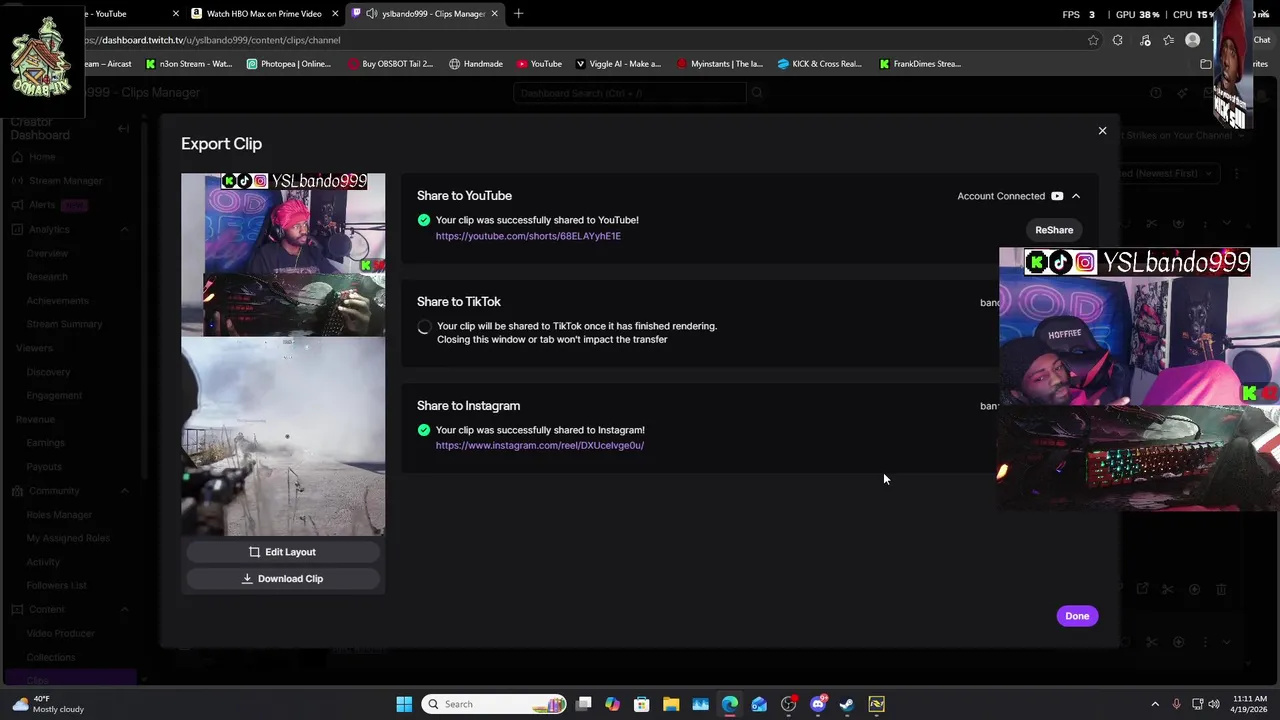Open Video Producer in the sidebar
Image resolution: width=1280 pixels, height=720 pixels.
pyautogui.click(x=60, y=634)
